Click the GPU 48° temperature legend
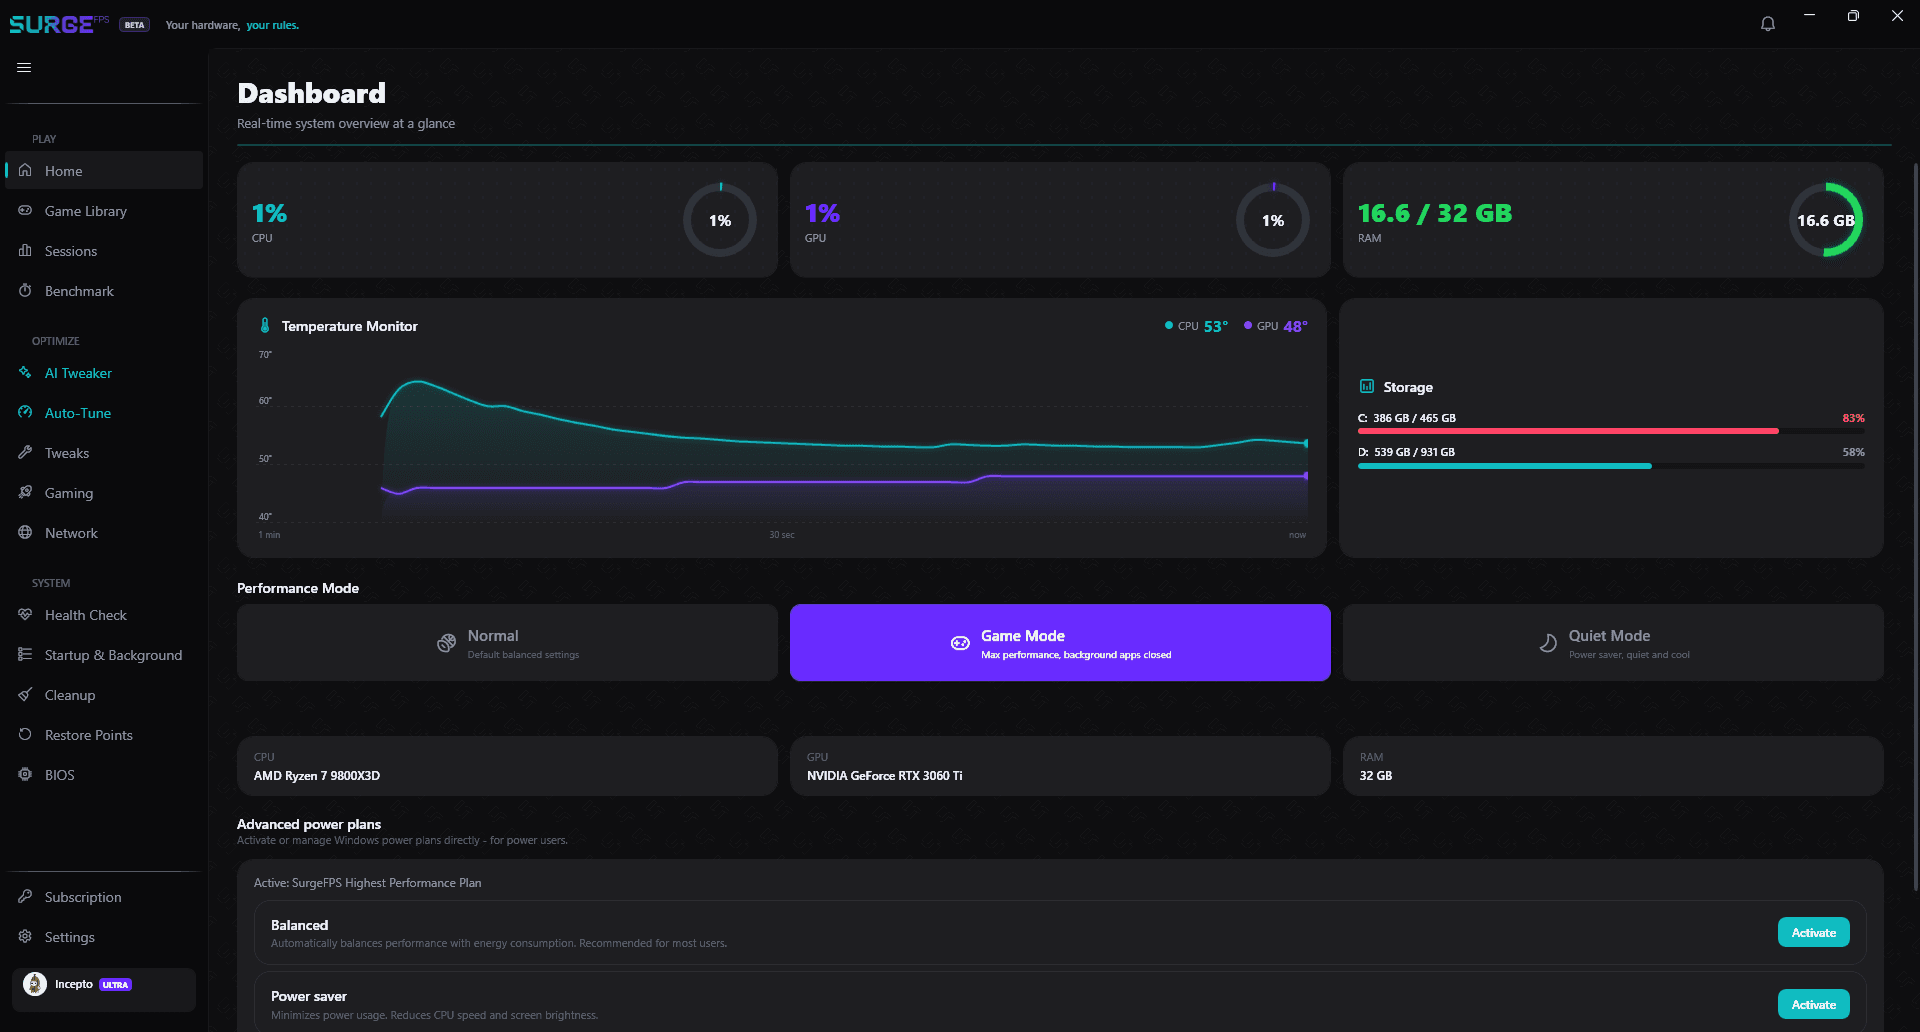Screen dimensions: 1920x1032 click(1276, 326)
